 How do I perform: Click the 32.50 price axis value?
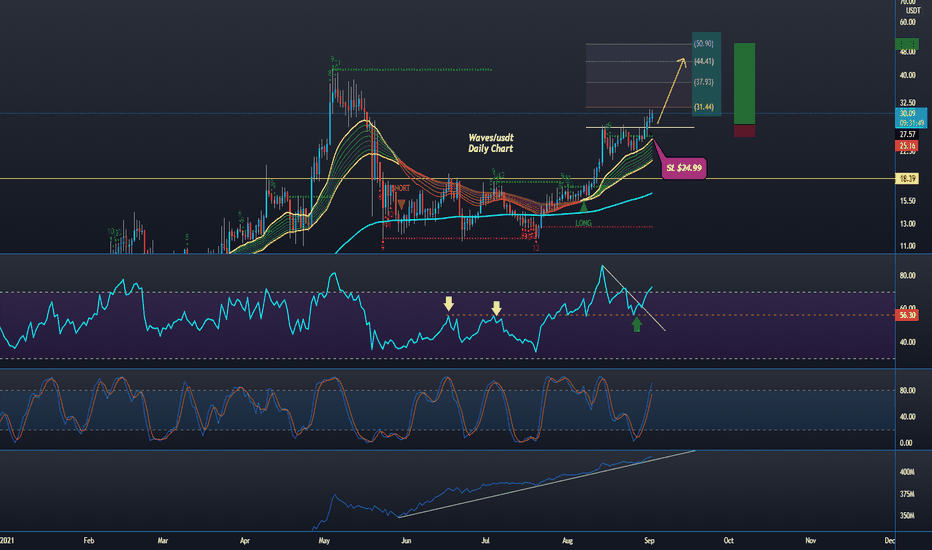(908, 103)
